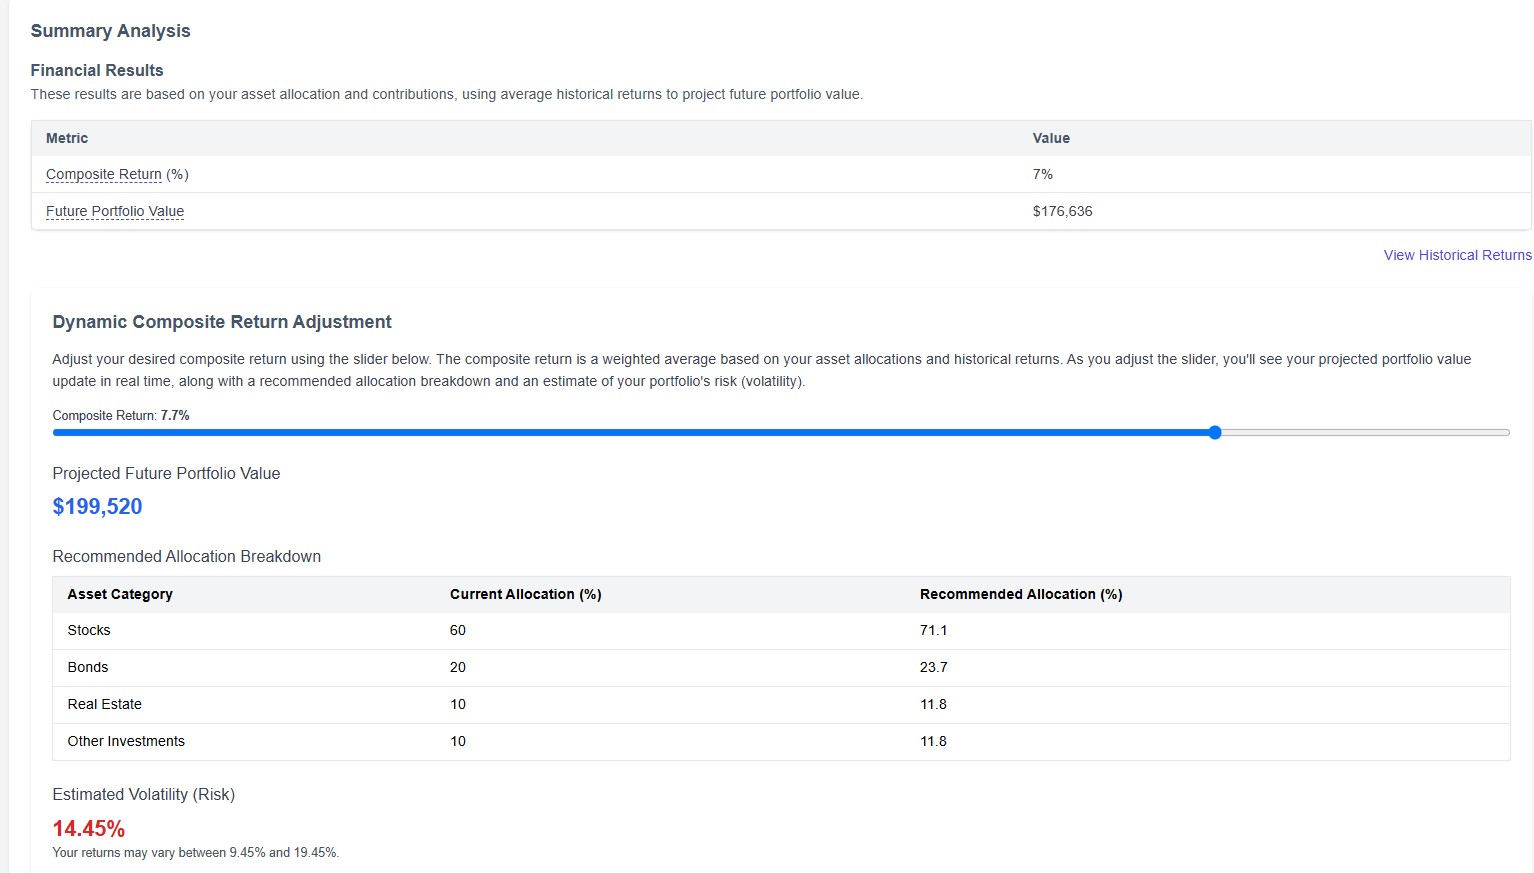Click the 71.1 recommended allocation value
Image resolution: width=1534 pixels, height=873 pixels.
[x=933, y=630]
